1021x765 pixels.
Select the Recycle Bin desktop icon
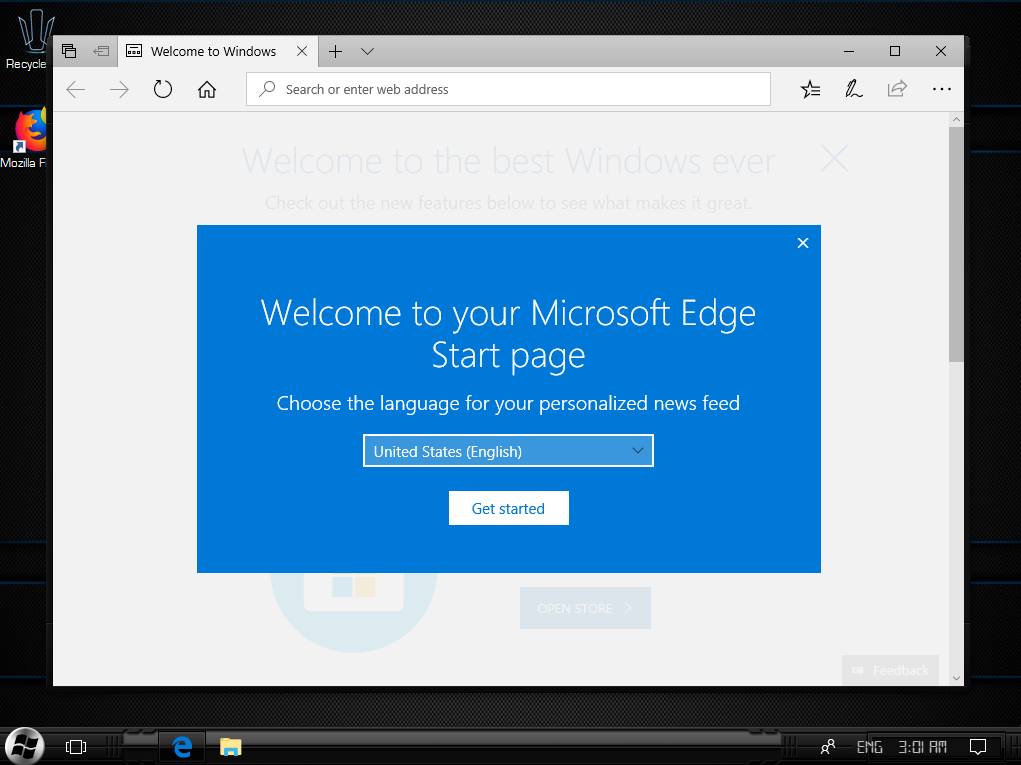pyautogui.click(x=26, y=39)
